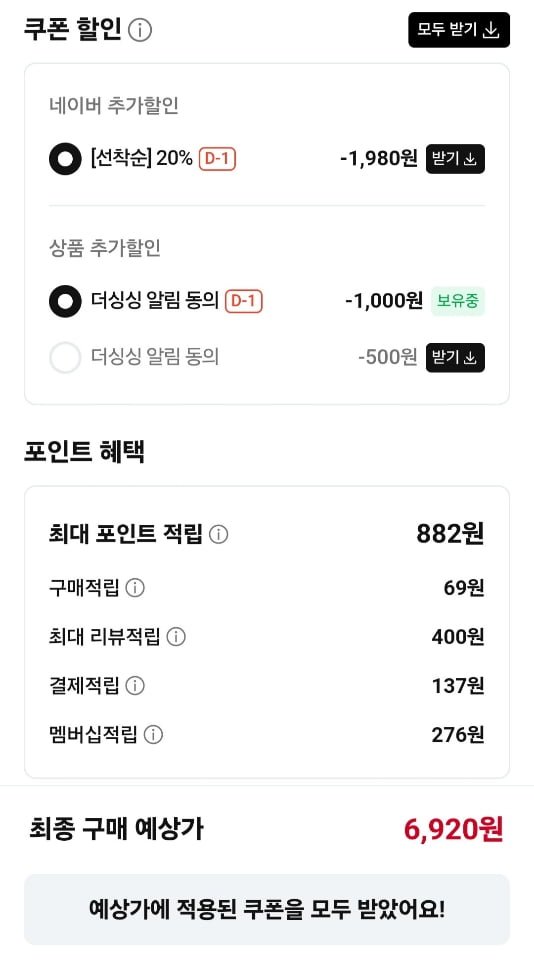Download the 1,980원 coupon via 받기
Screen dimensions: 534x960
[x=455, y=159]
